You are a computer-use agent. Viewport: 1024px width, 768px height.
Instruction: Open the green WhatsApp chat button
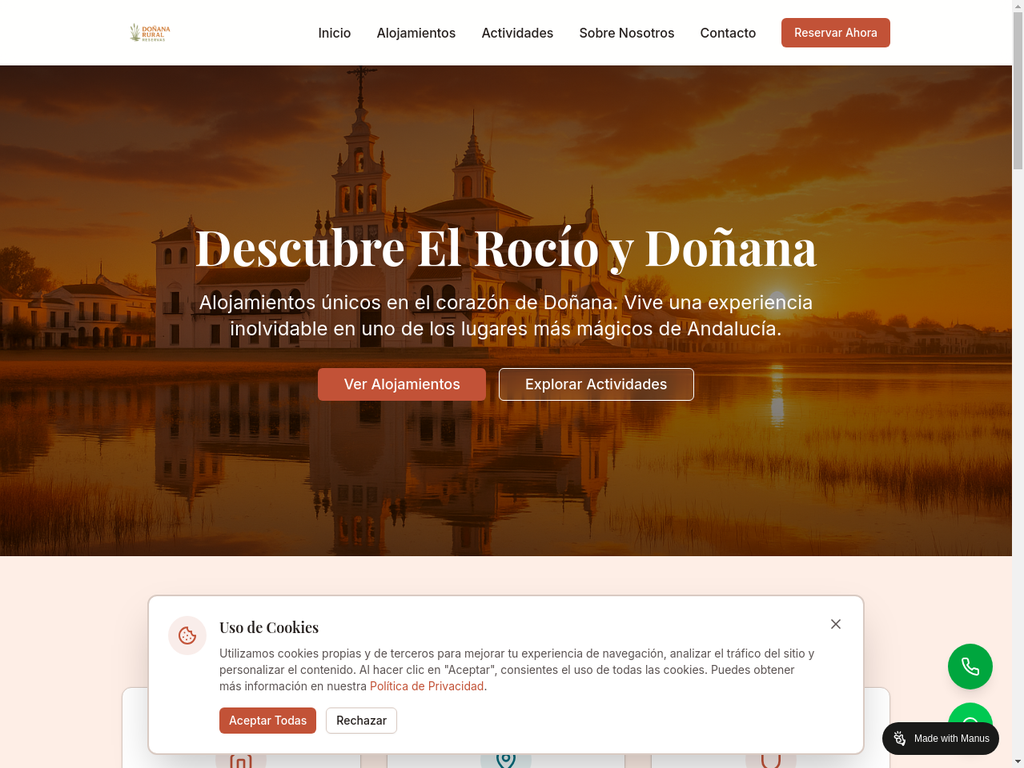[970, 714]
